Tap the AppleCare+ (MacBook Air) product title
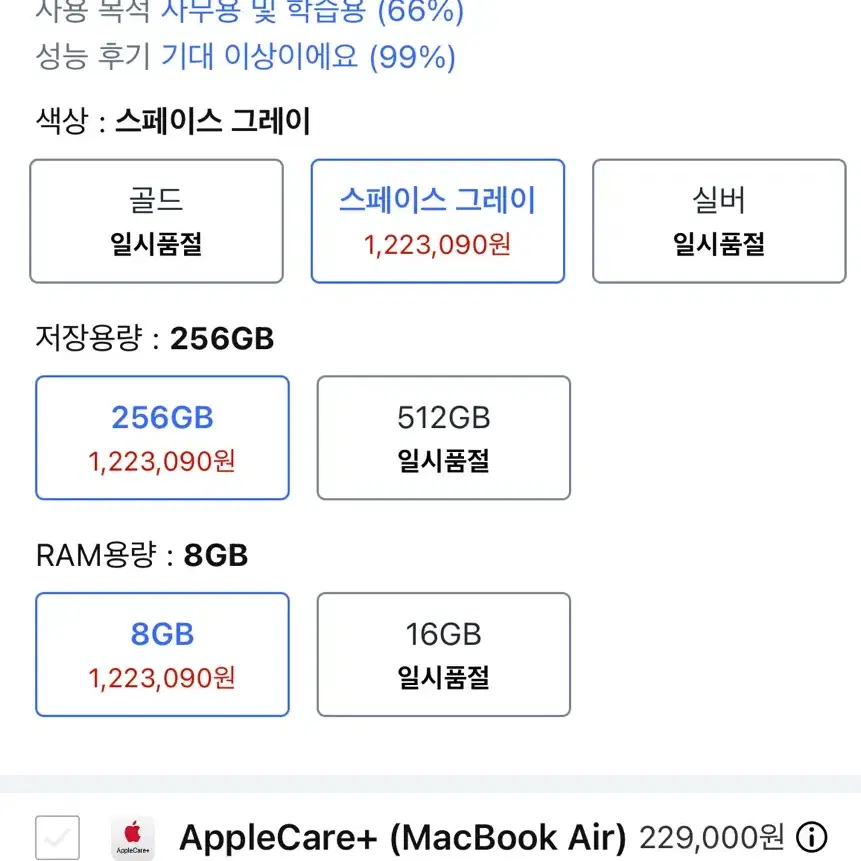861x861 pixels. coord(402,837)
